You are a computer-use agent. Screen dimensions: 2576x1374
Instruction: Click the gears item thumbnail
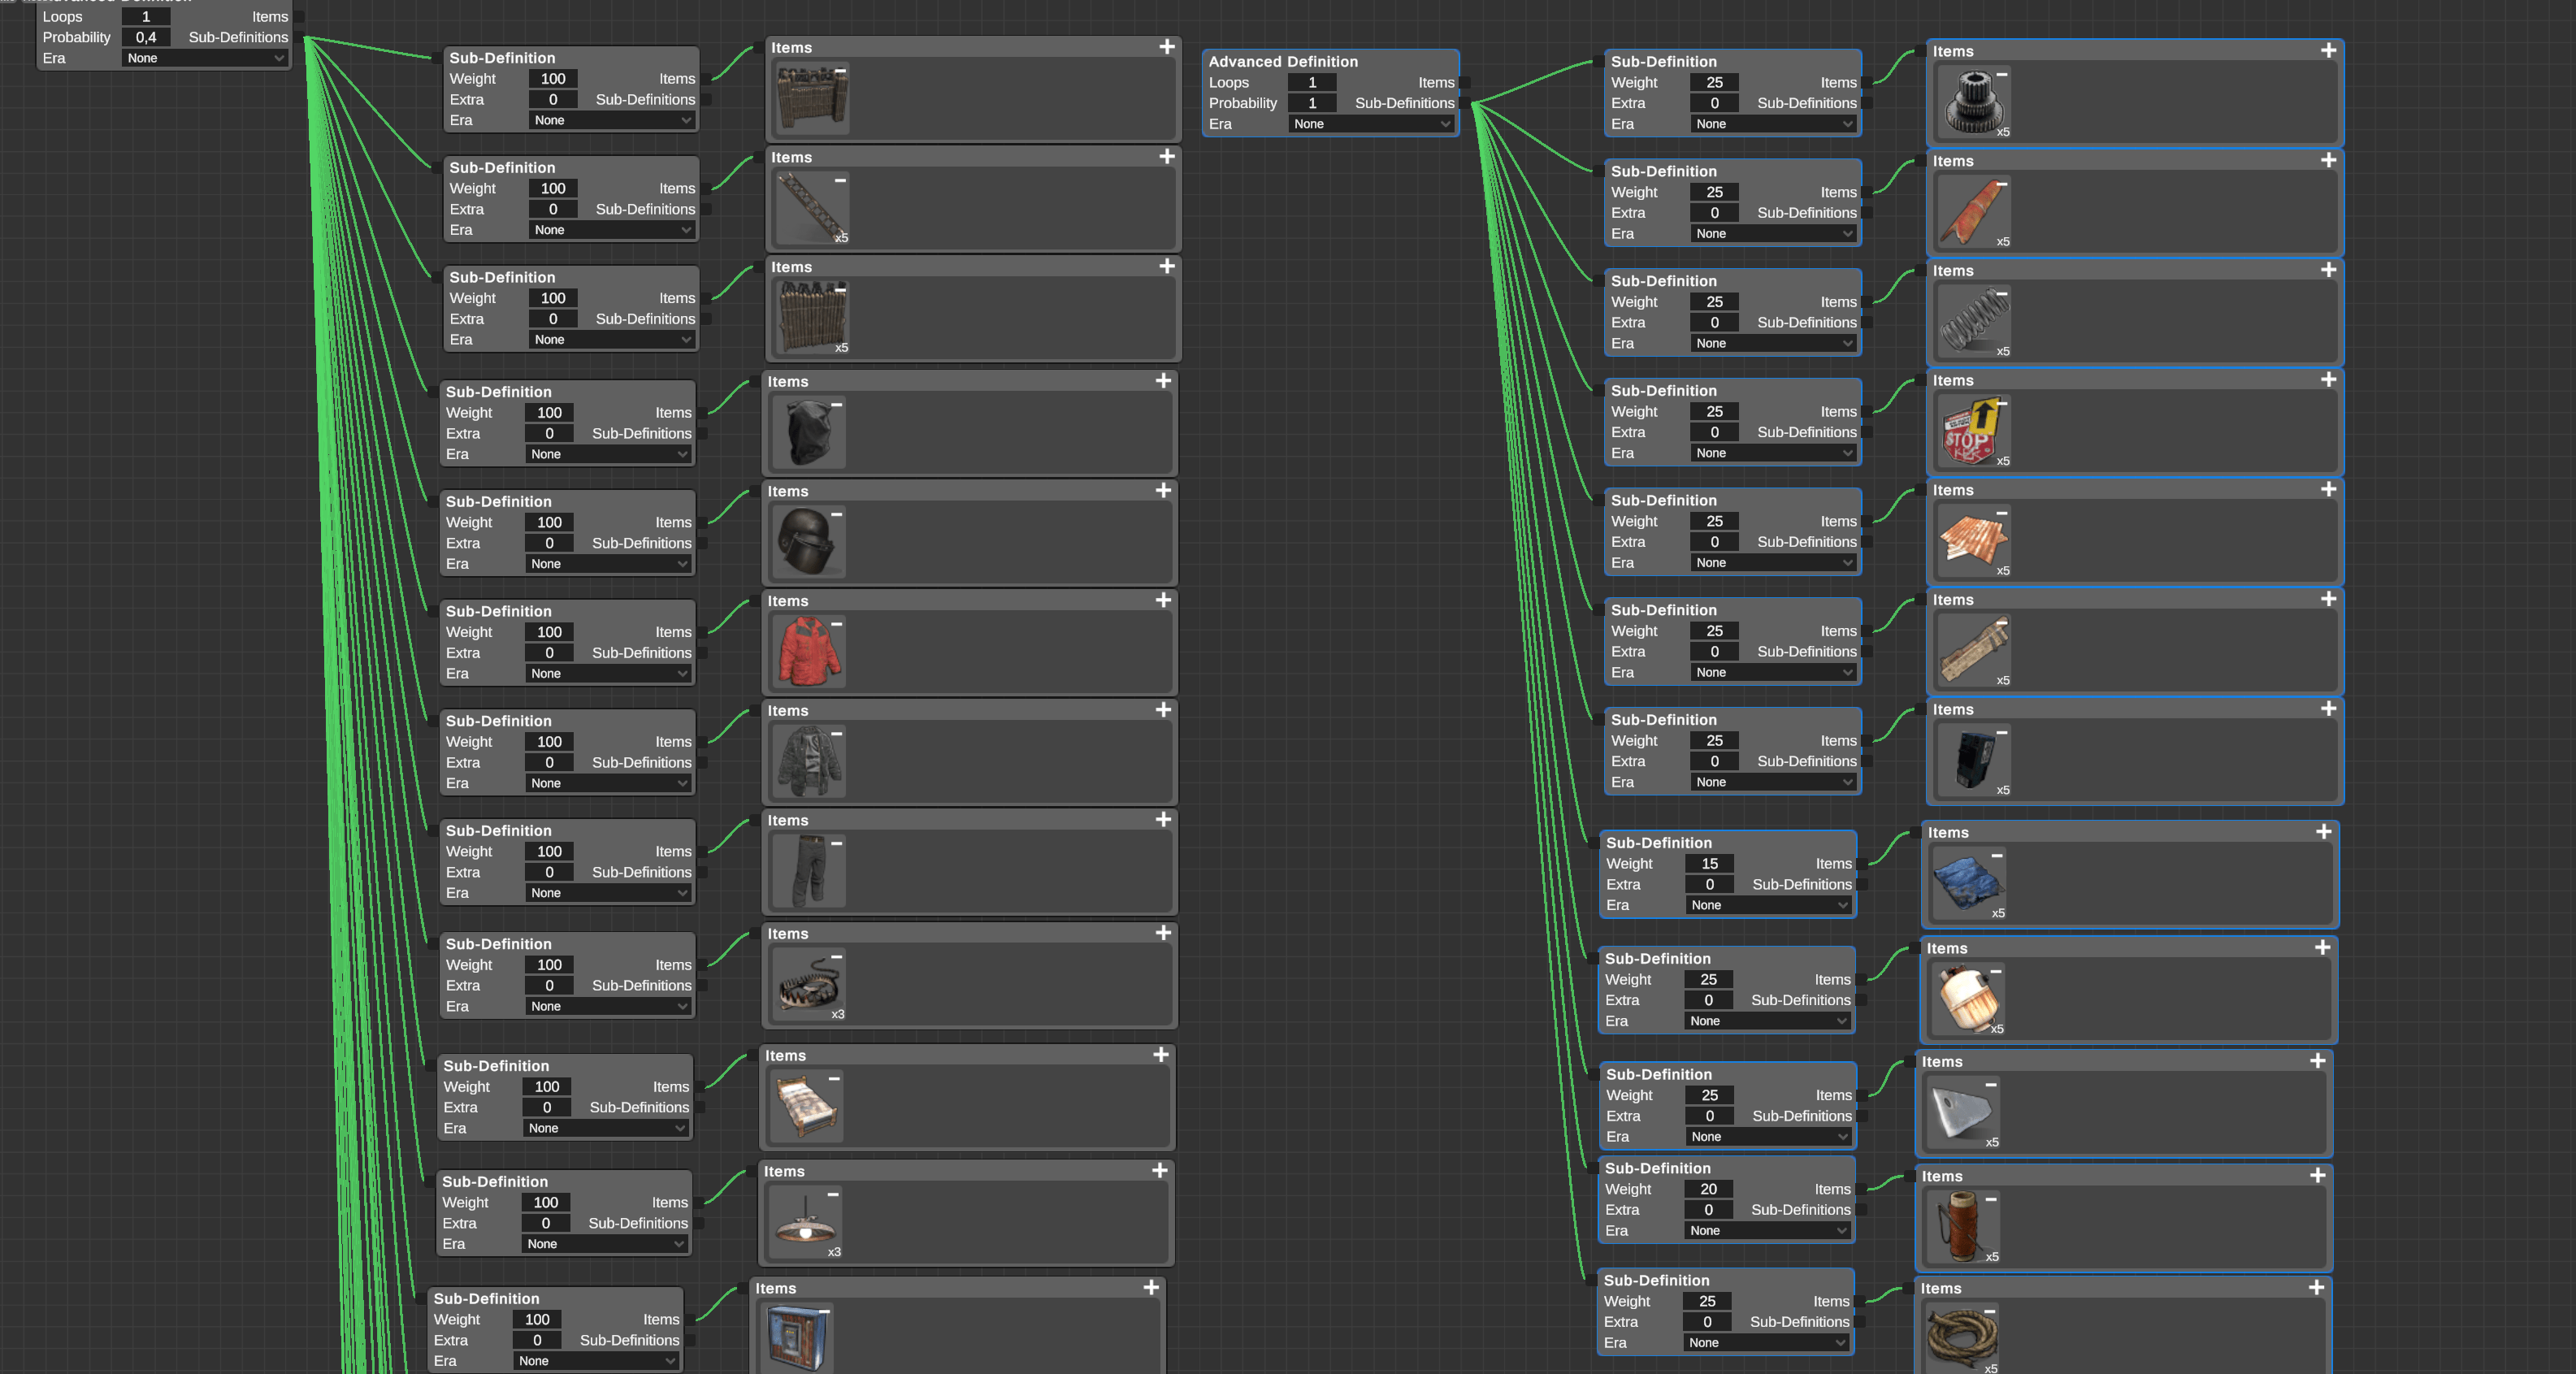point(1973,103)
